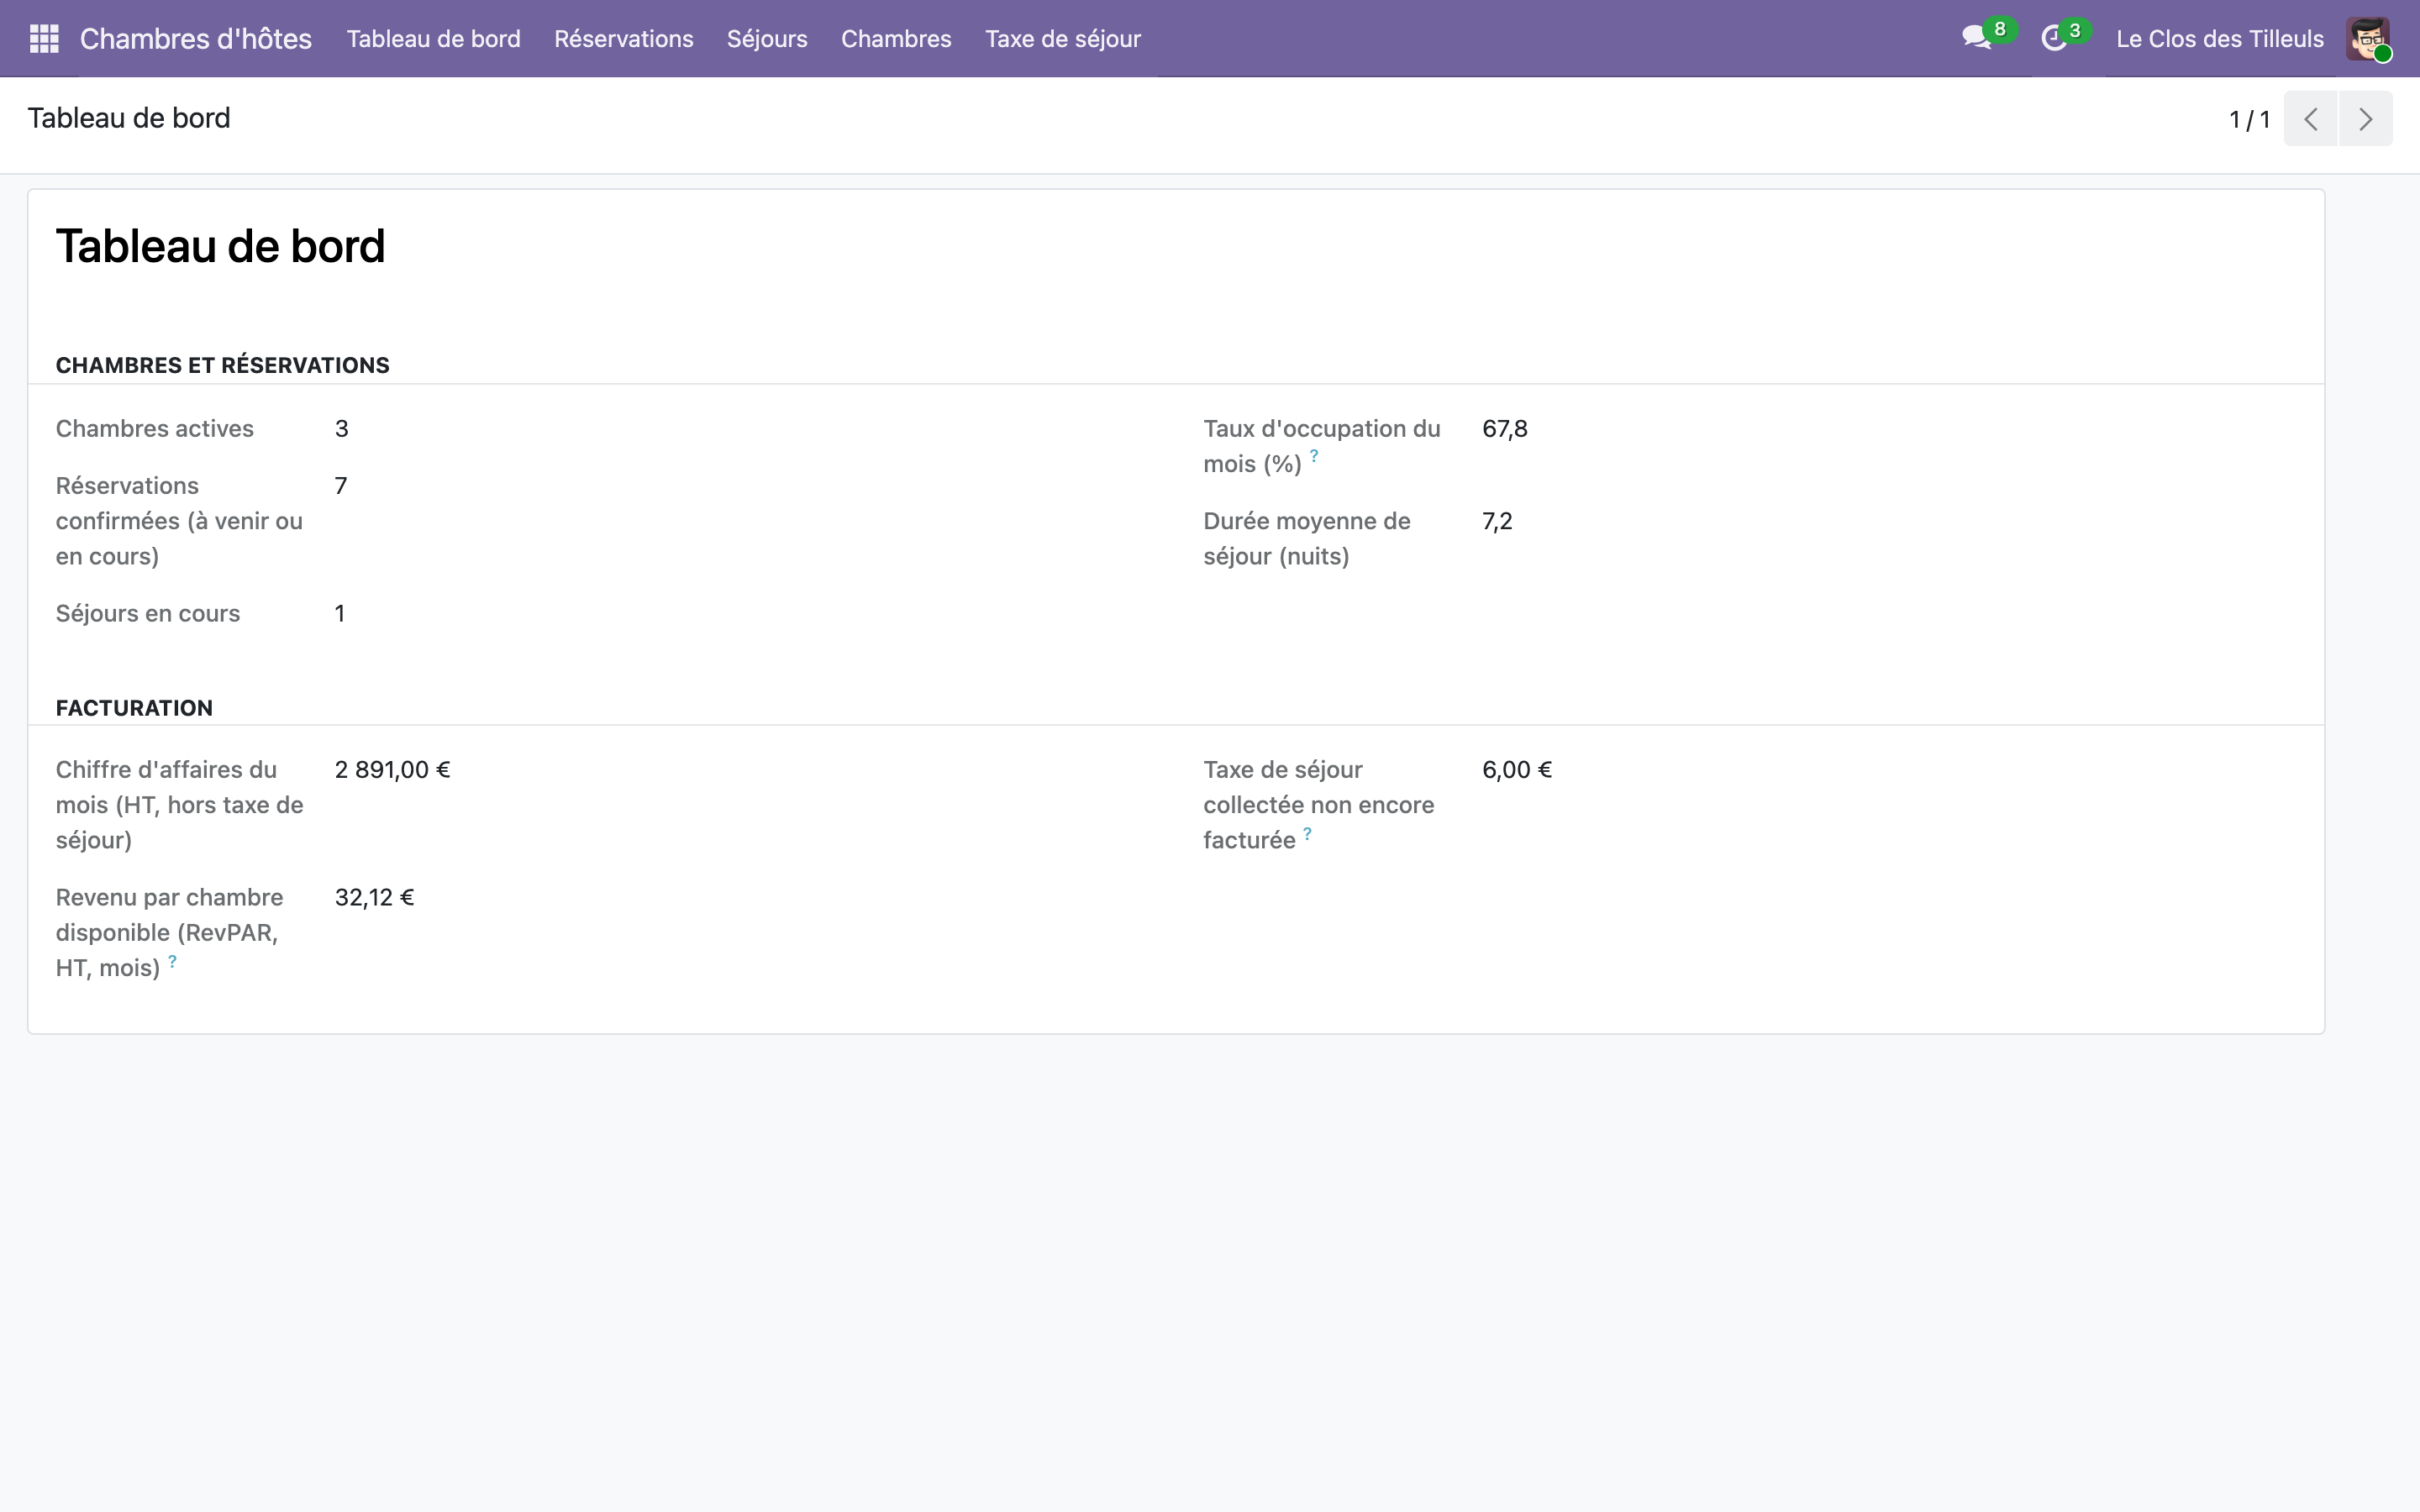
Task: Open the Chambres menu
Action: pyautogui.click(x=896, y=39)
